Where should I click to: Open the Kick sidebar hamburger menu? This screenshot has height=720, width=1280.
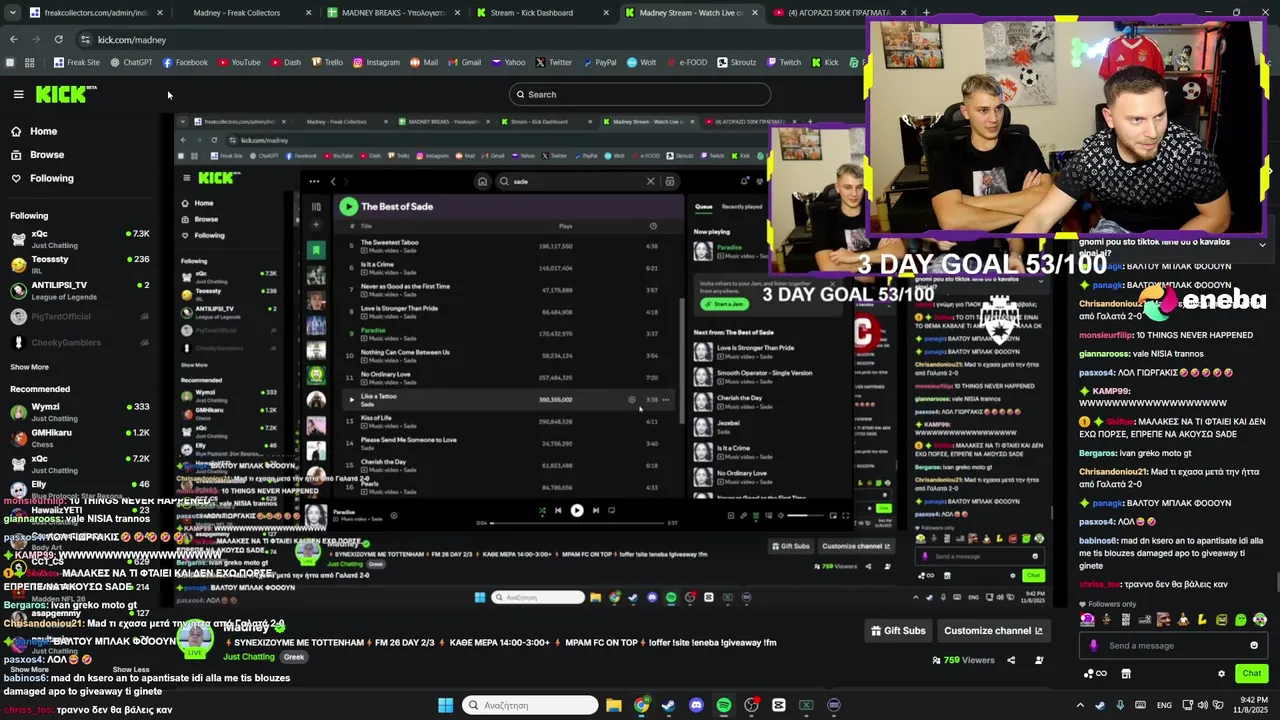tap(18, 94)
